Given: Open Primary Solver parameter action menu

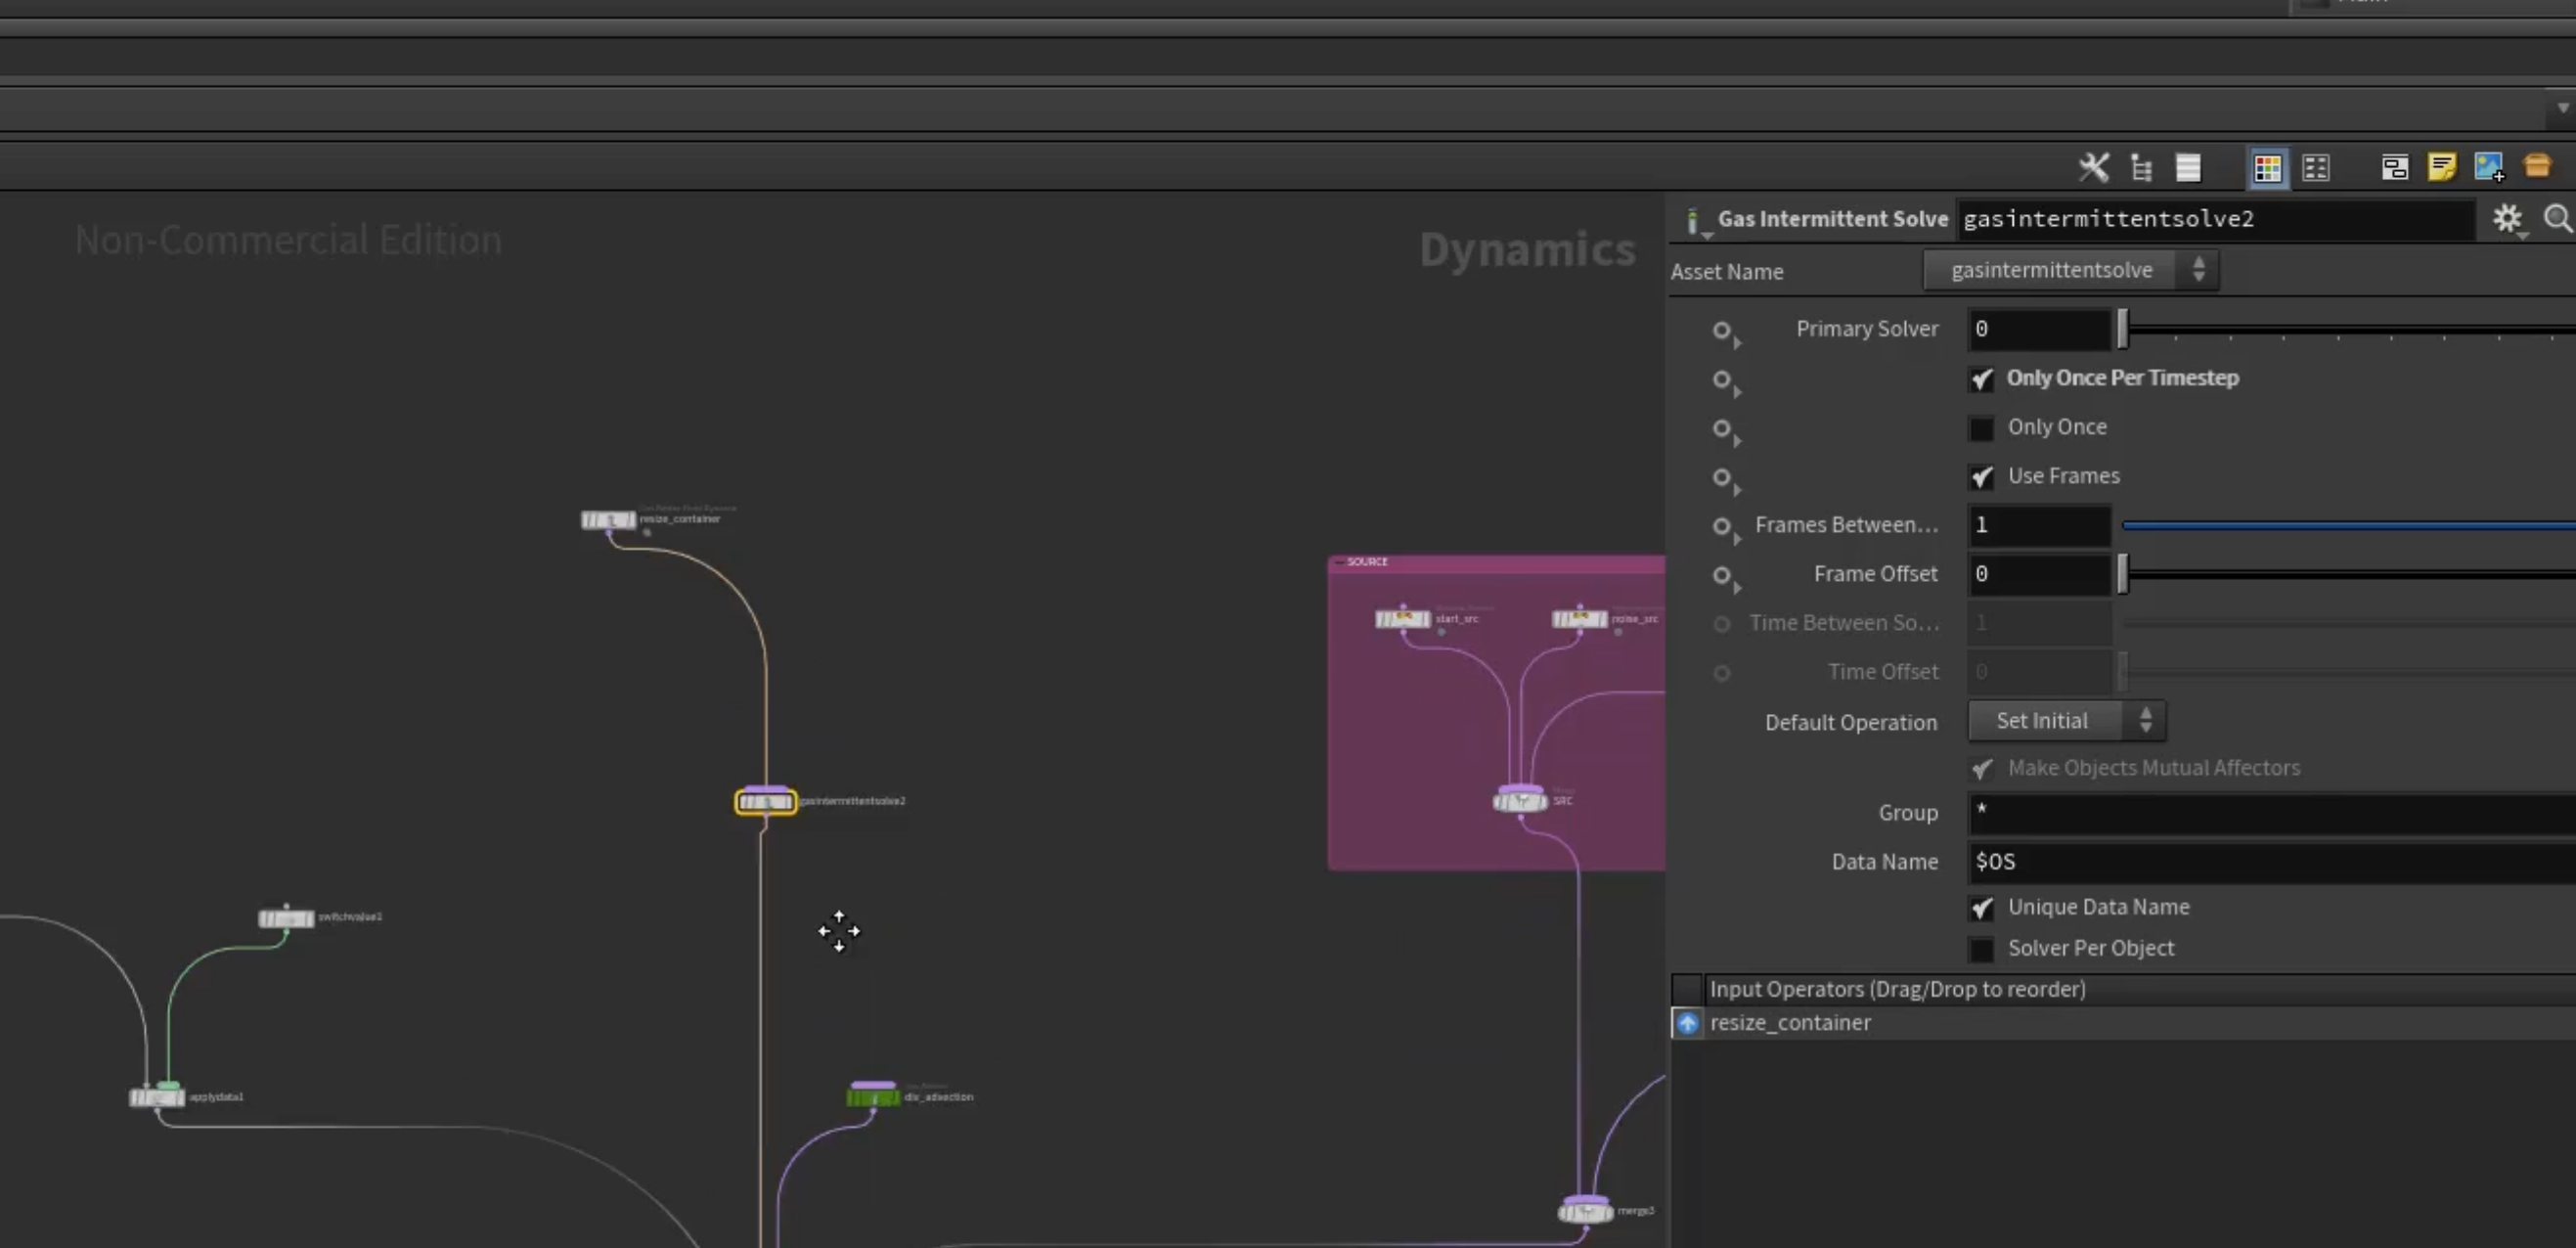Looking at the screenshot, I should pos(1724,331).
